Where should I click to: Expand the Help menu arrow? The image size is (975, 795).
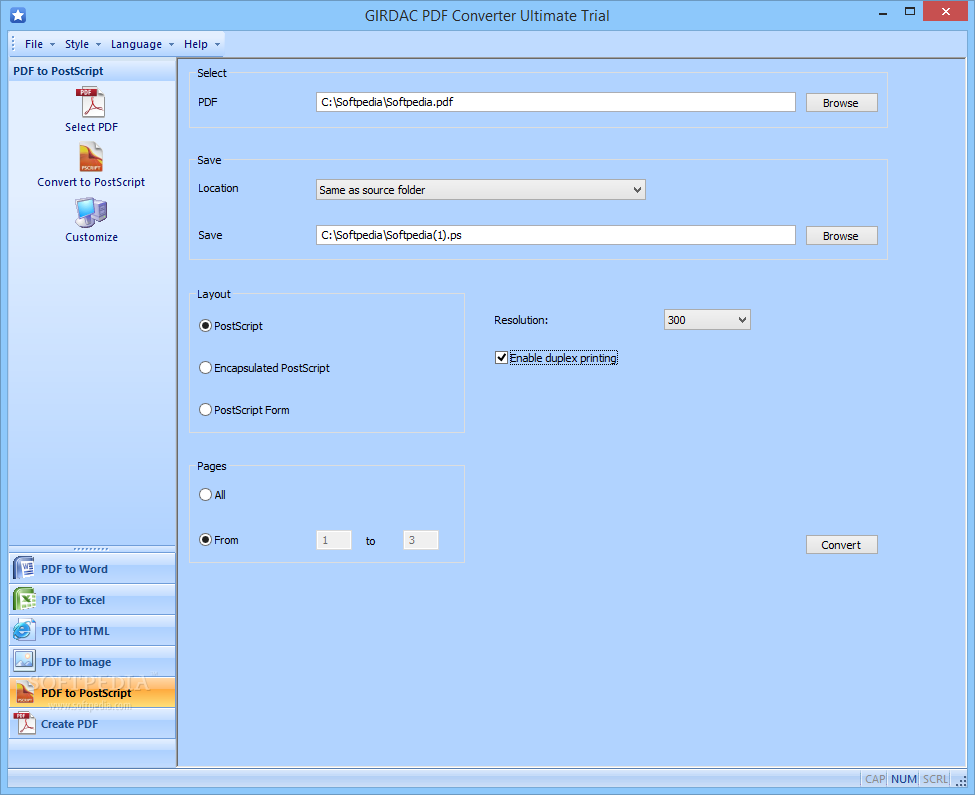pos(217,45)
